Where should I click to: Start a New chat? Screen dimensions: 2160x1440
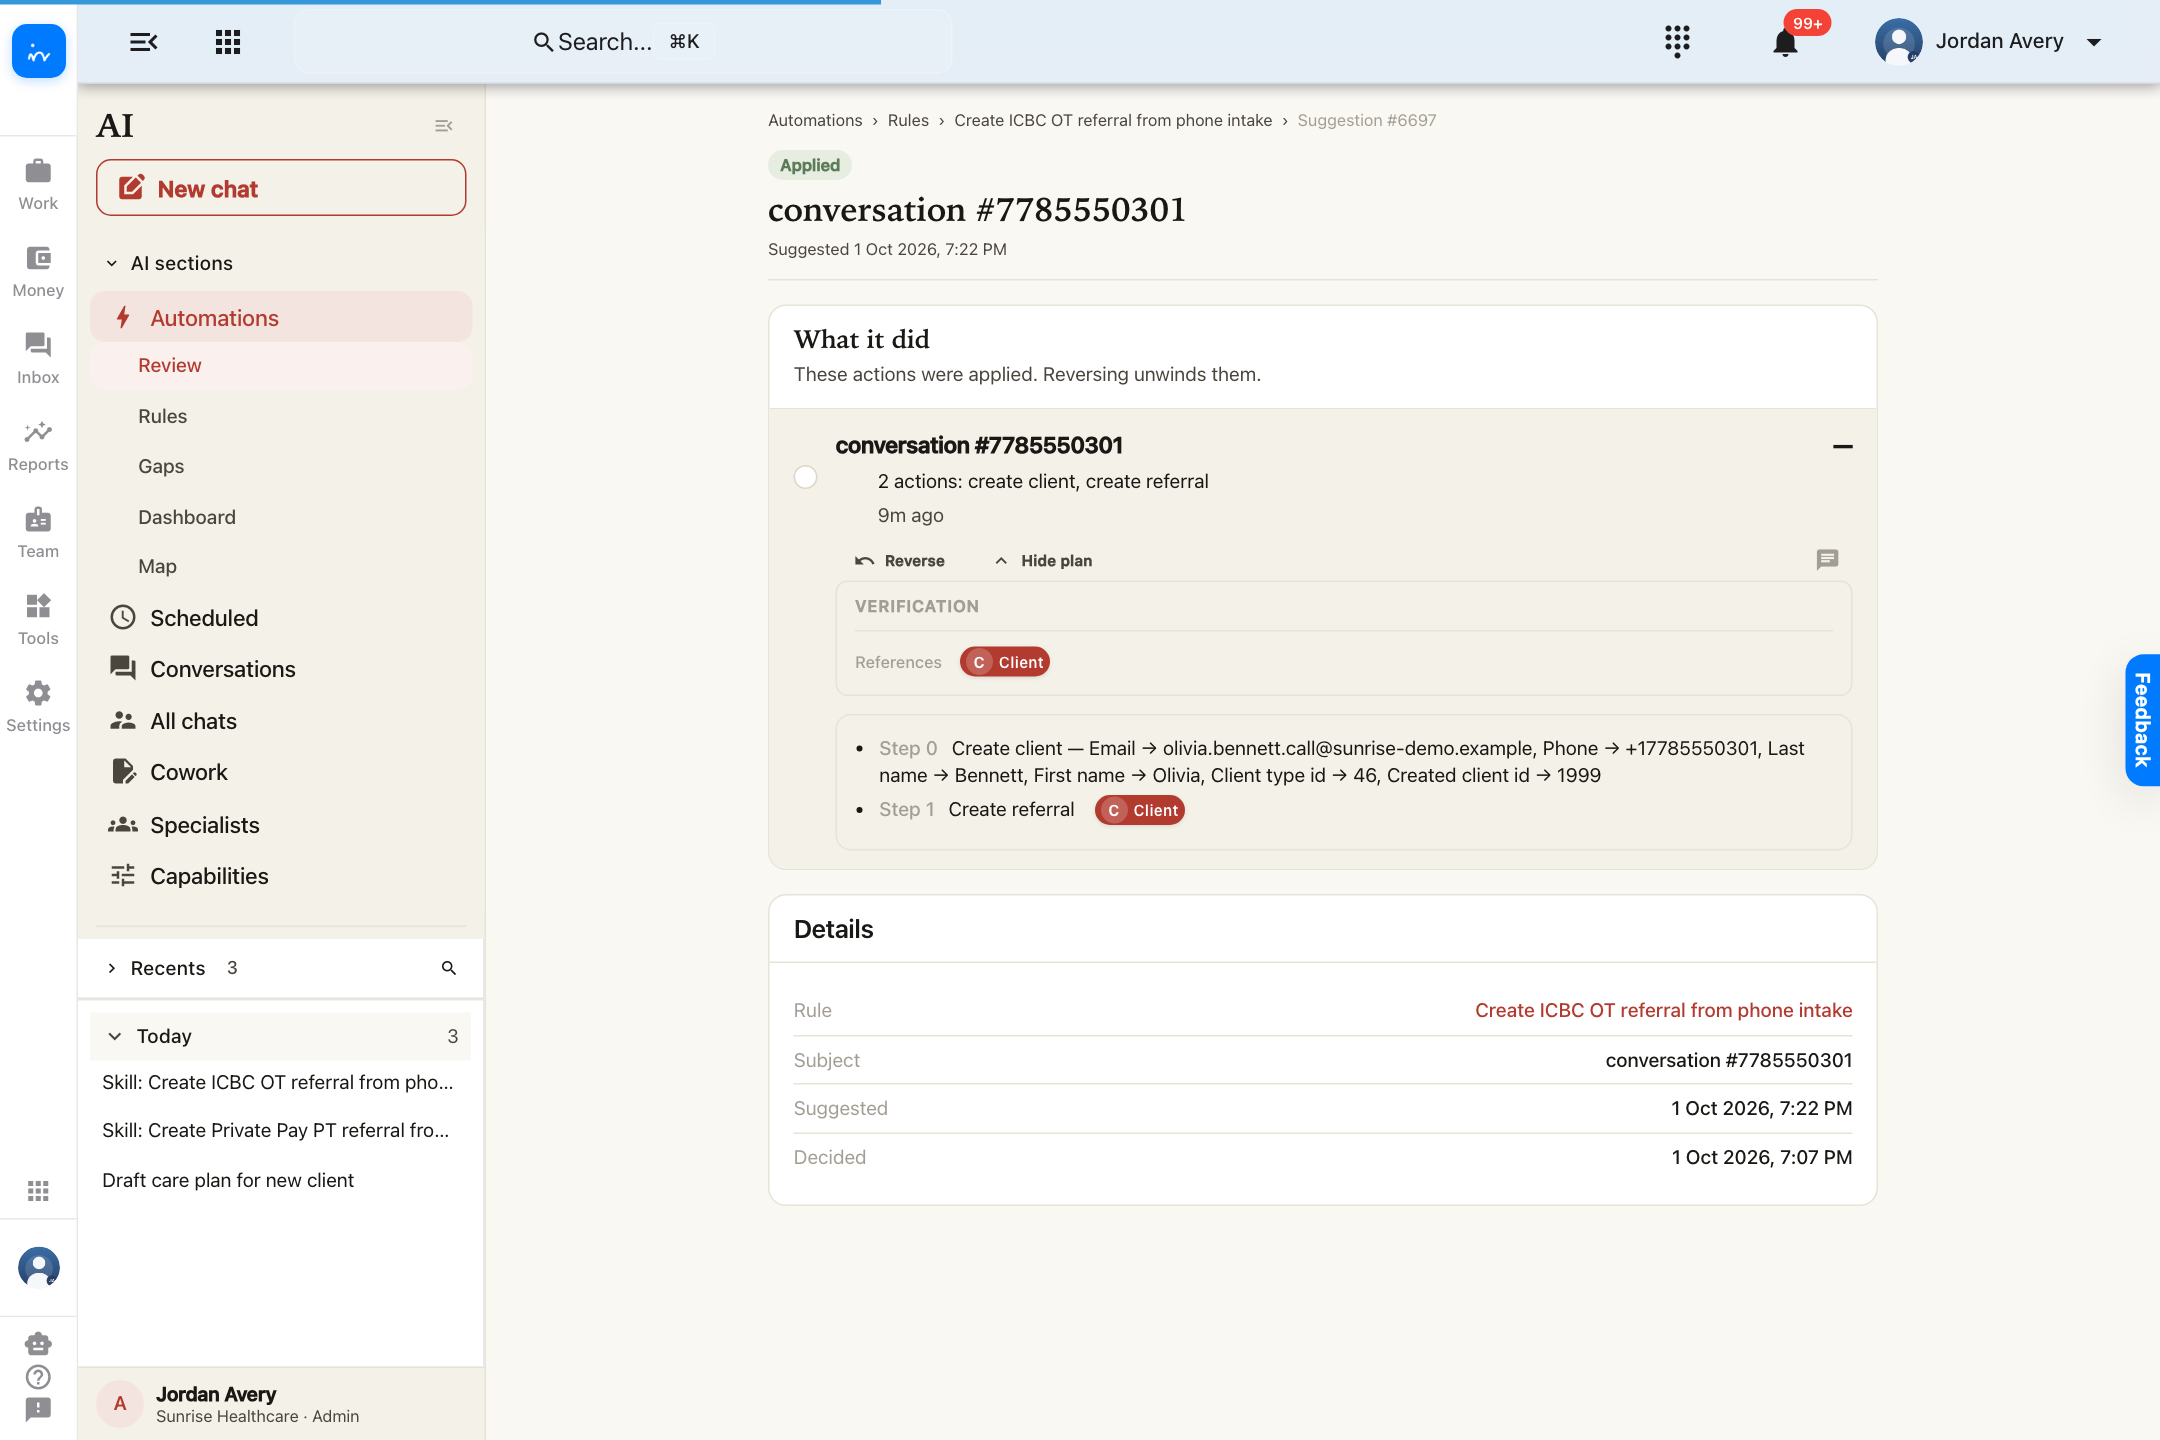pyautogui.click(x=281, y=188)
